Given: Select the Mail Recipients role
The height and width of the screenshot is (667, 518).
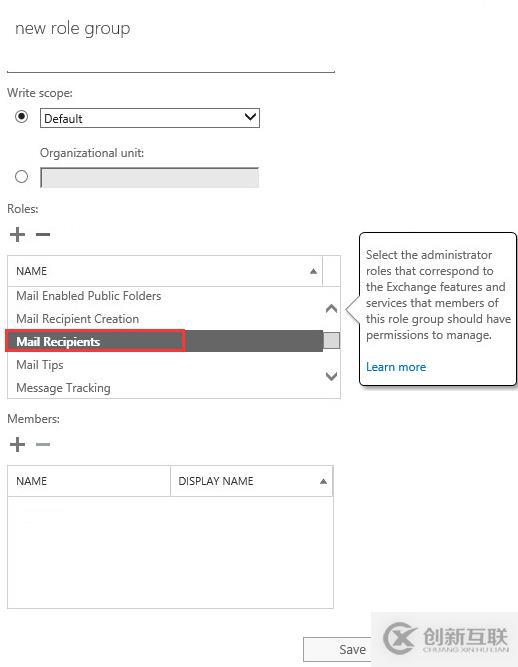Looking at the screenshot, I should (x=165, y=342).
